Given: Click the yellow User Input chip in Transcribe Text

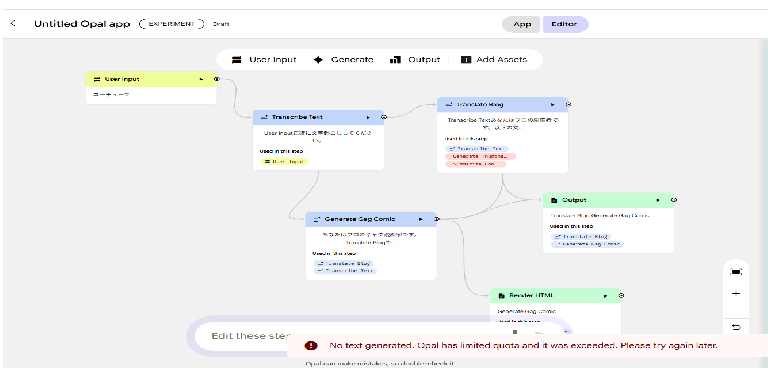Looking at the screenshot, I should coord(284,161).
